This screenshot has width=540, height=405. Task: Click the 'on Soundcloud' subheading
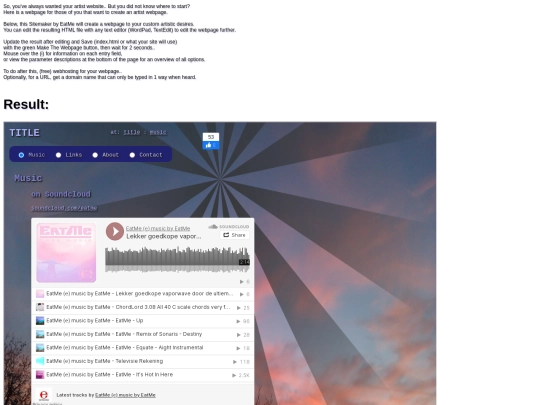point(61,194)
